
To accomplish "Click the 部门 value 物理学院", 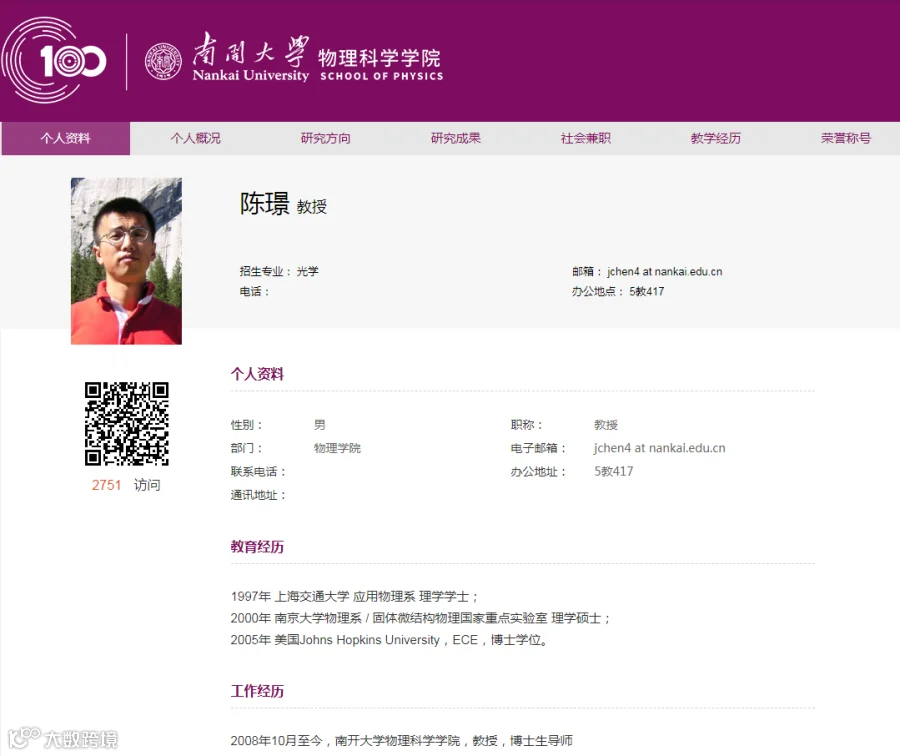I will click(337, 448).
